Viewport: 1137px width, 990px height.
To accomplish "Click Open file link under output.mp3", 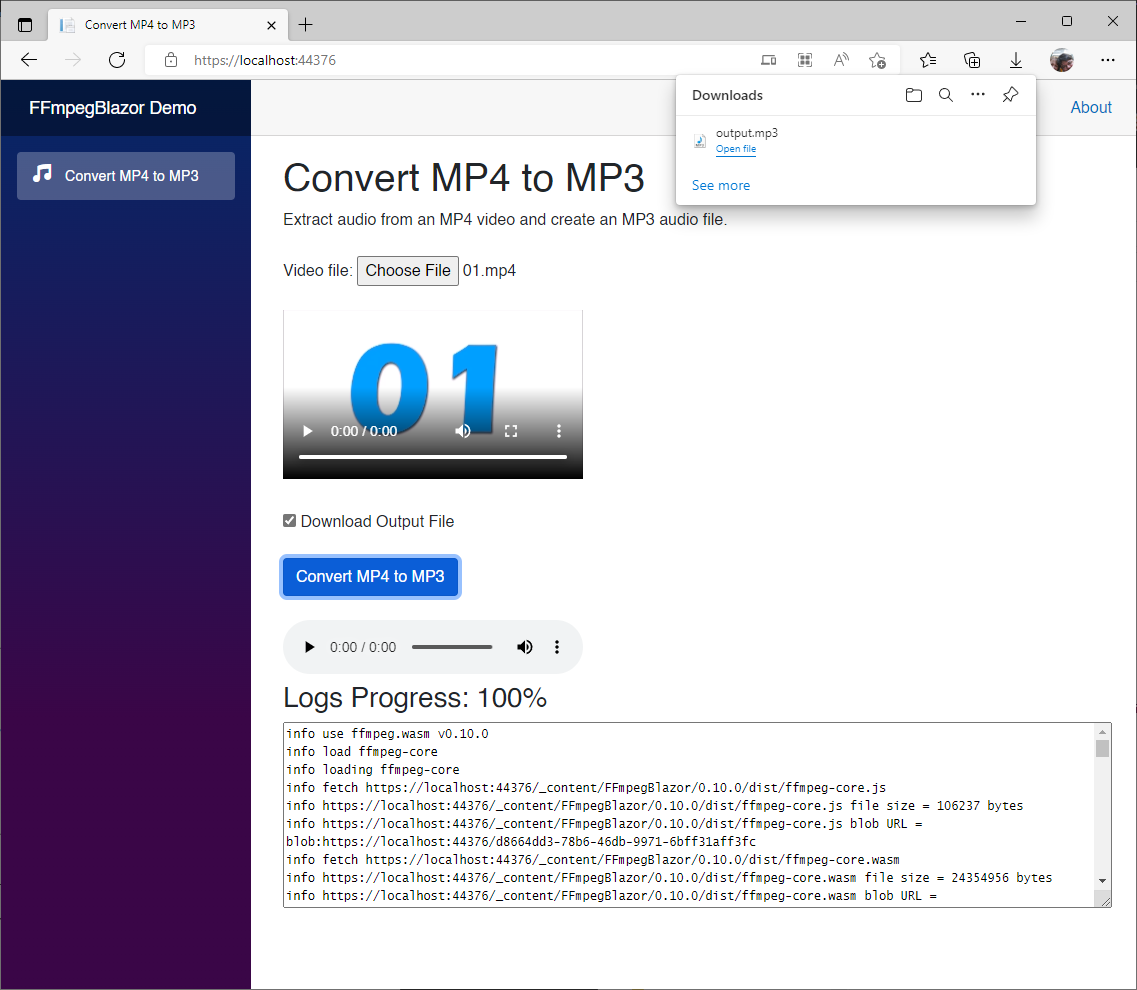I will tap(735, 149).
